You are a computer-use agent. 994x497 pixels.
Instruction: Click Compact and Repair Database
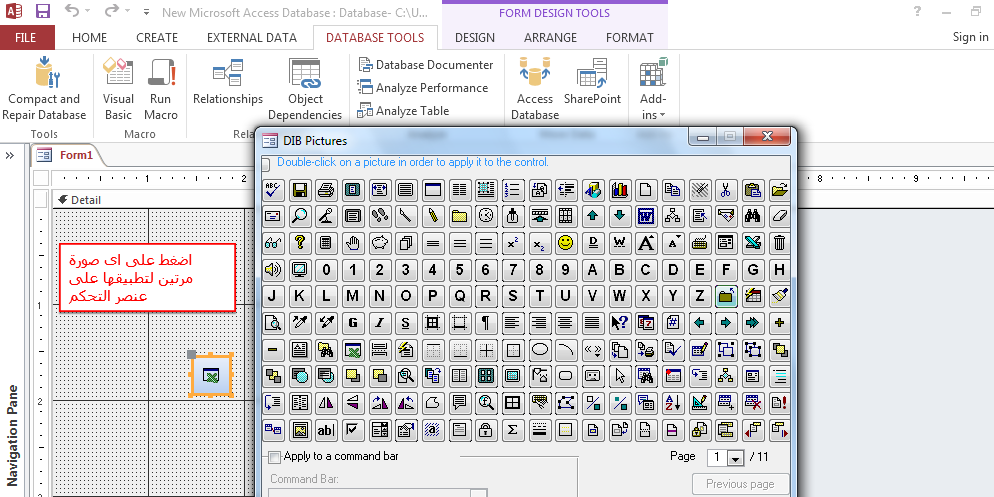click(44, 88)
